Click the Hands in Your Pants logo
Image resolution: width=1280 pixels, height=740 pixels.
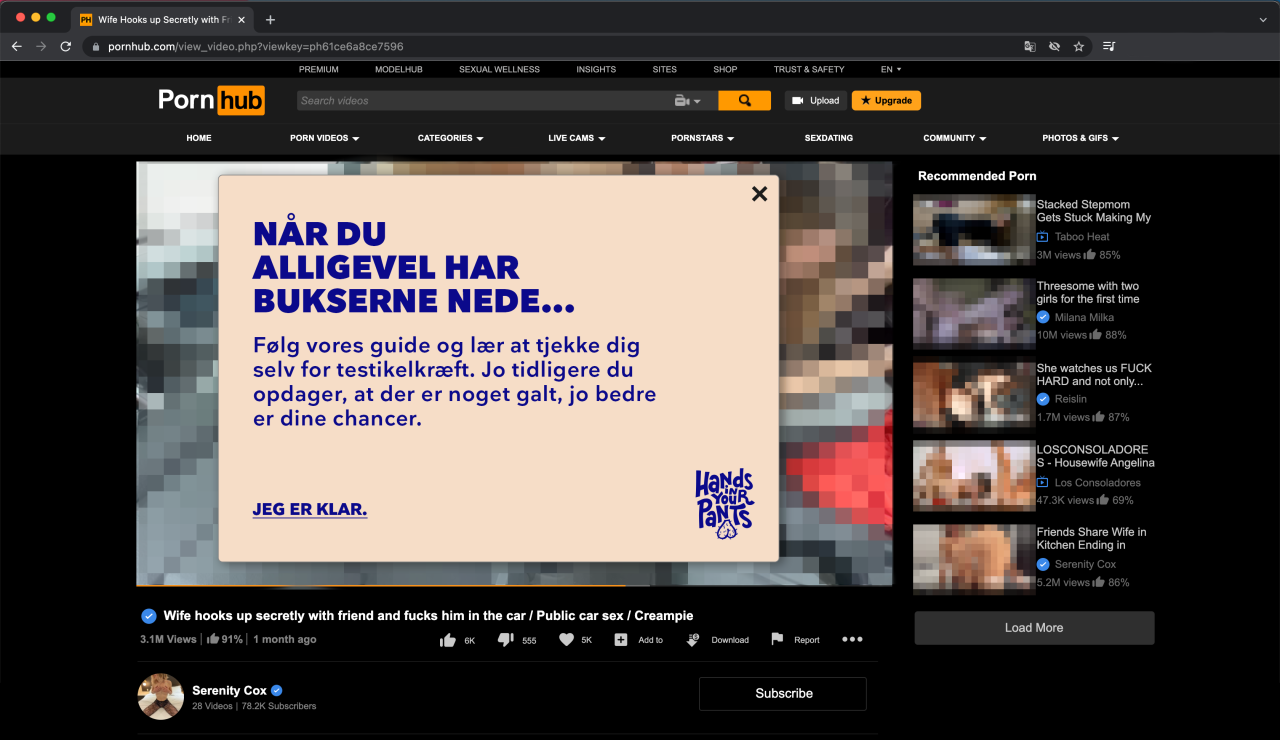(x=724, y=504)
